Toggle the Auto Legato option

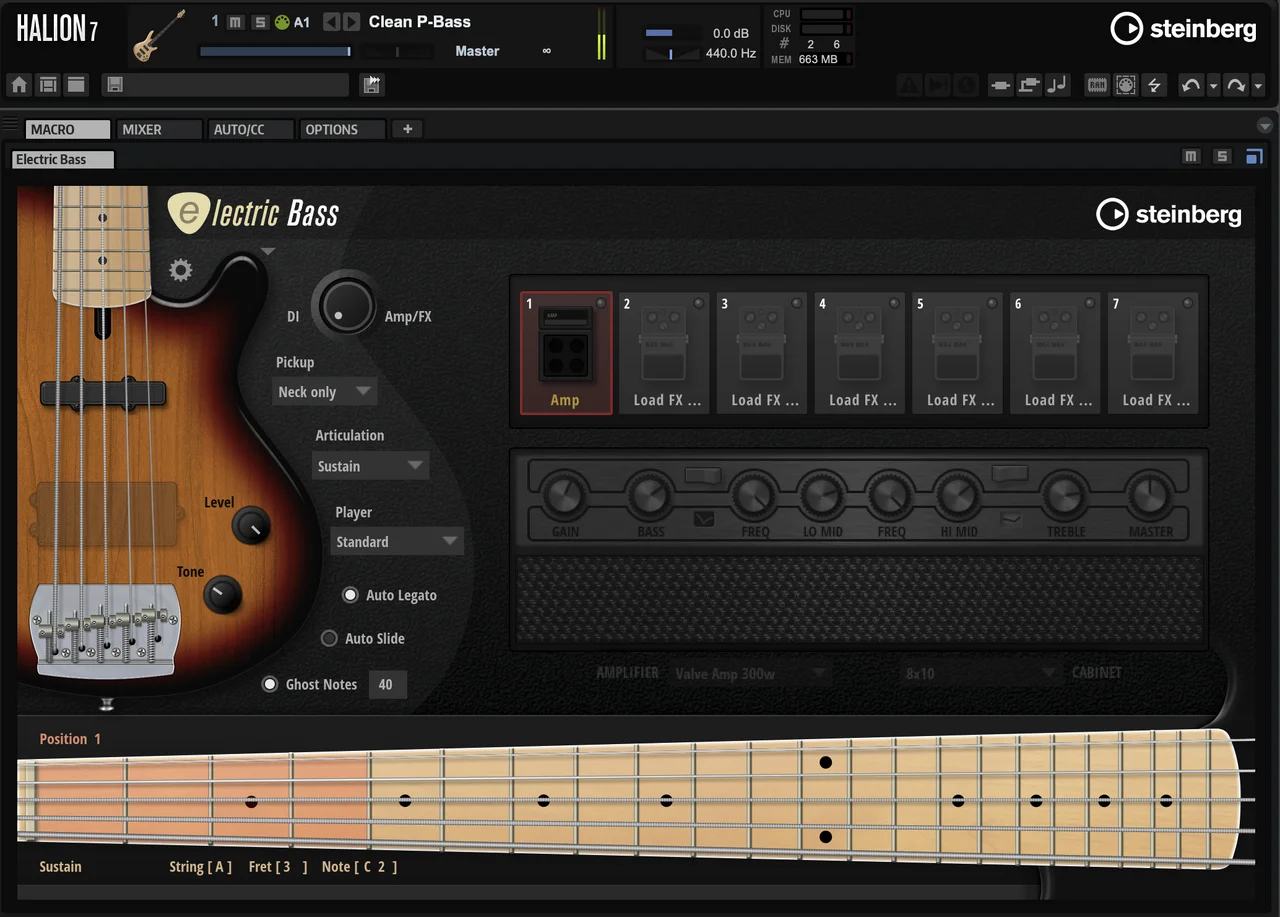pos(350,595)
